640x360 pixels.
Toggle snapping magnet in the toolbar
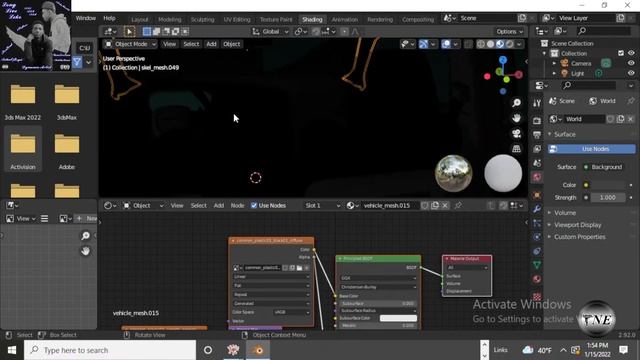tap(316, 31)
